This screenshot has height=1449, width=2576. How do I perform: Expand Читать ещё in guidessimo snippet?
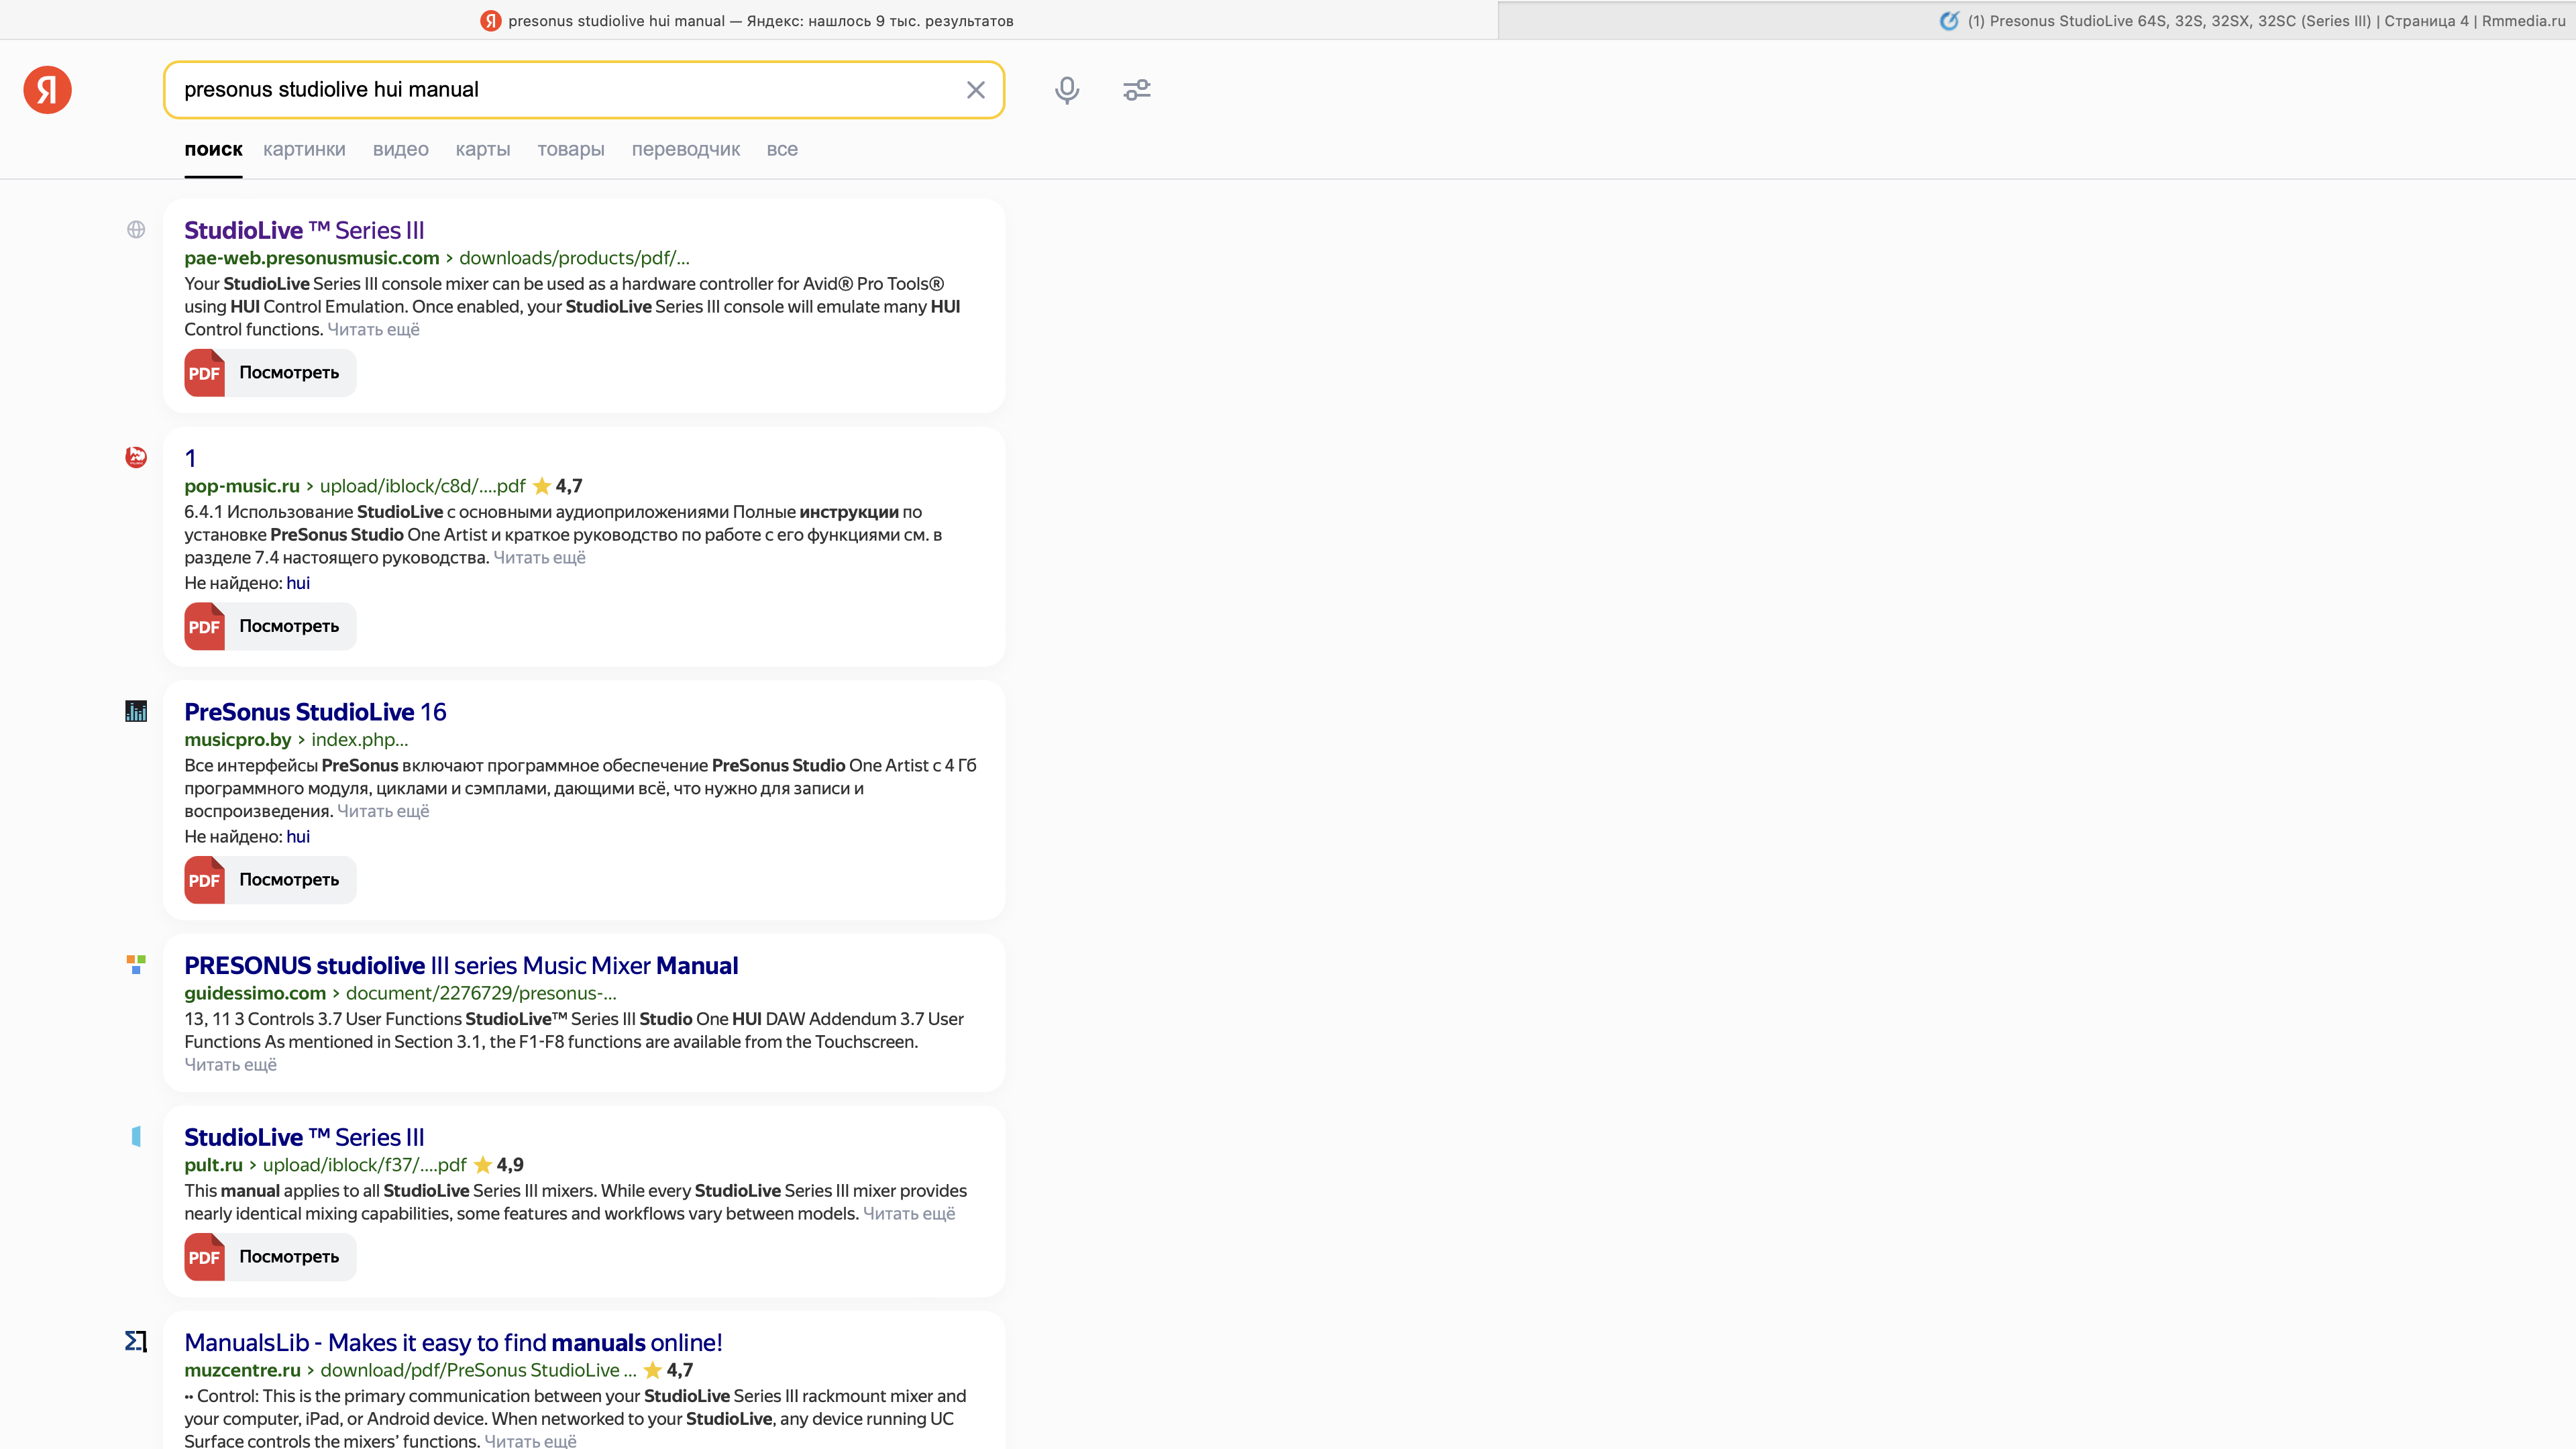pos(230,1065)
